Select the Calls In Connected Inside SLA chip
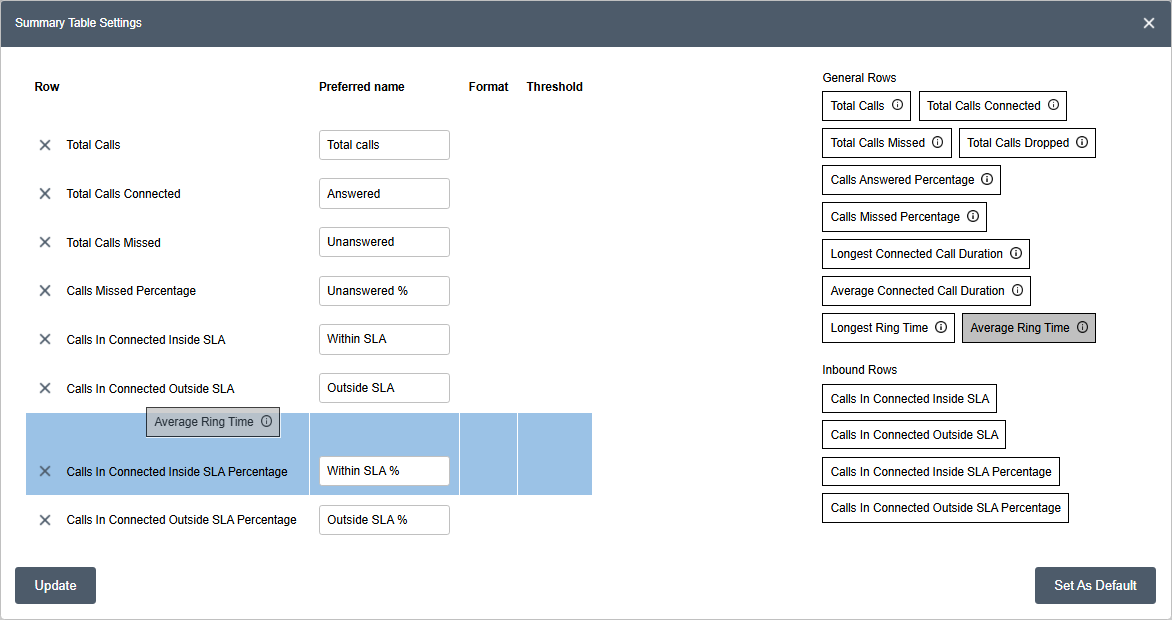 coord(910,399)
